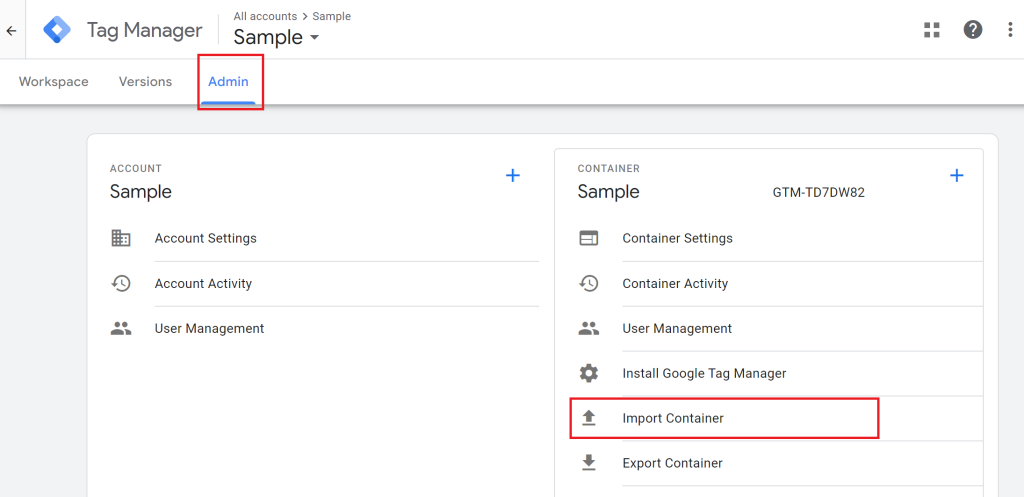Image resolution: width=1024 pixels, height=497 pixels.
Task: Open Container Settings
Action: pos(678,238)
